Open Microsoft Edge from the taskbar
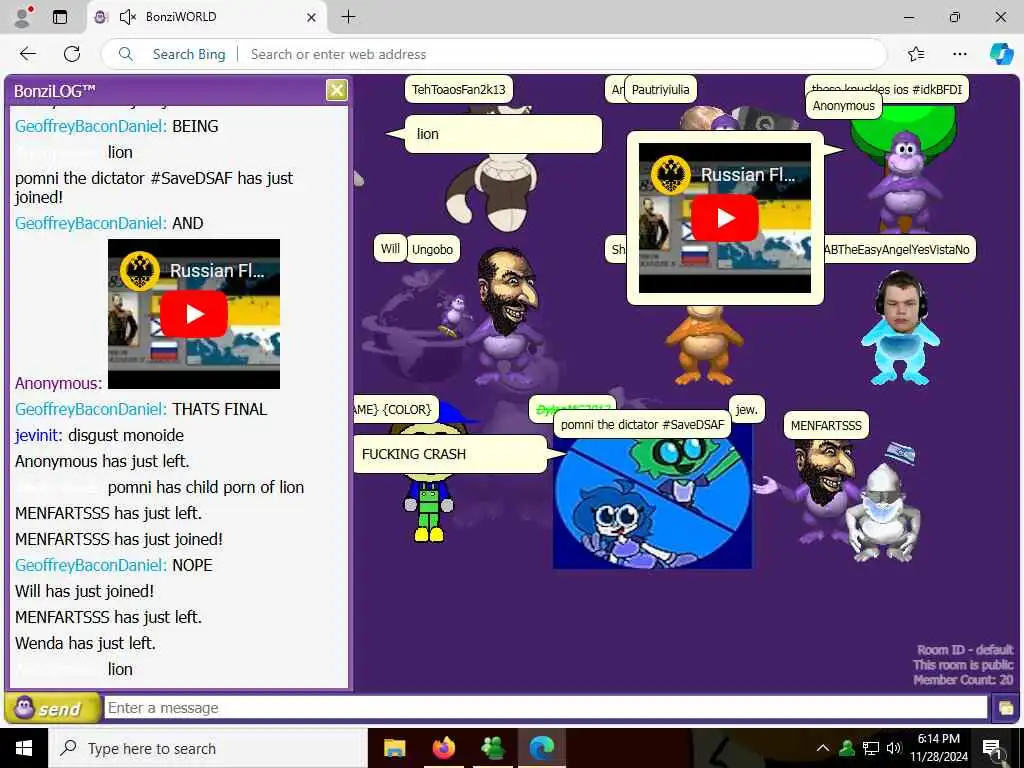The width and height of the screenshot is (1024, 768). point(541,748)
